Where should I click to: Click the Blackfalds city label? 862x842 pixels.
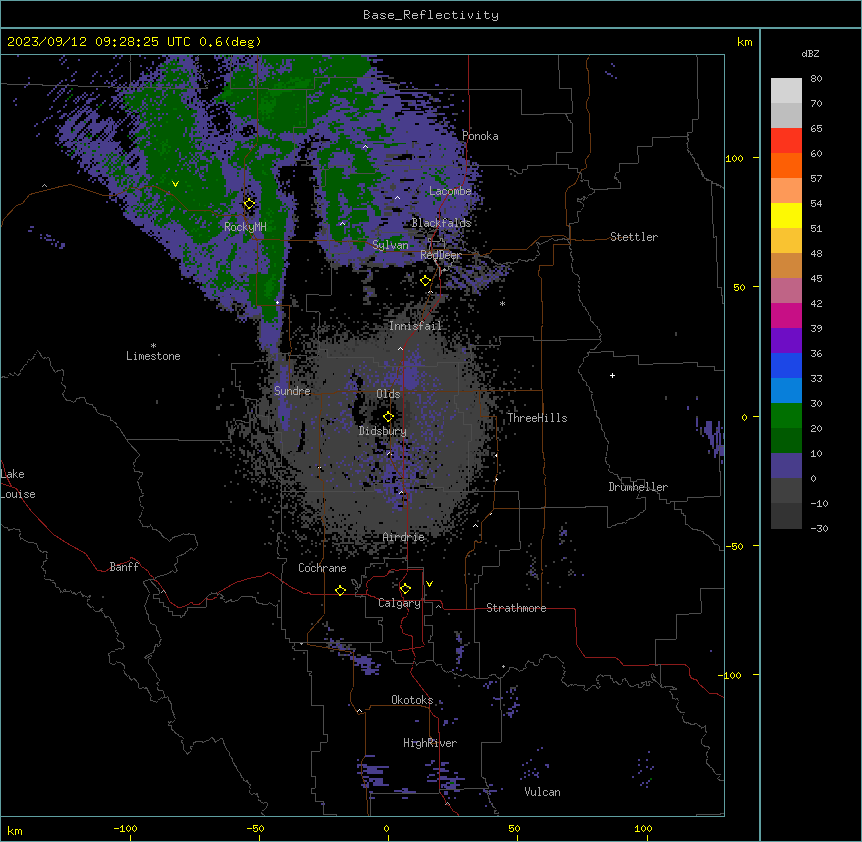coord(441,223)
